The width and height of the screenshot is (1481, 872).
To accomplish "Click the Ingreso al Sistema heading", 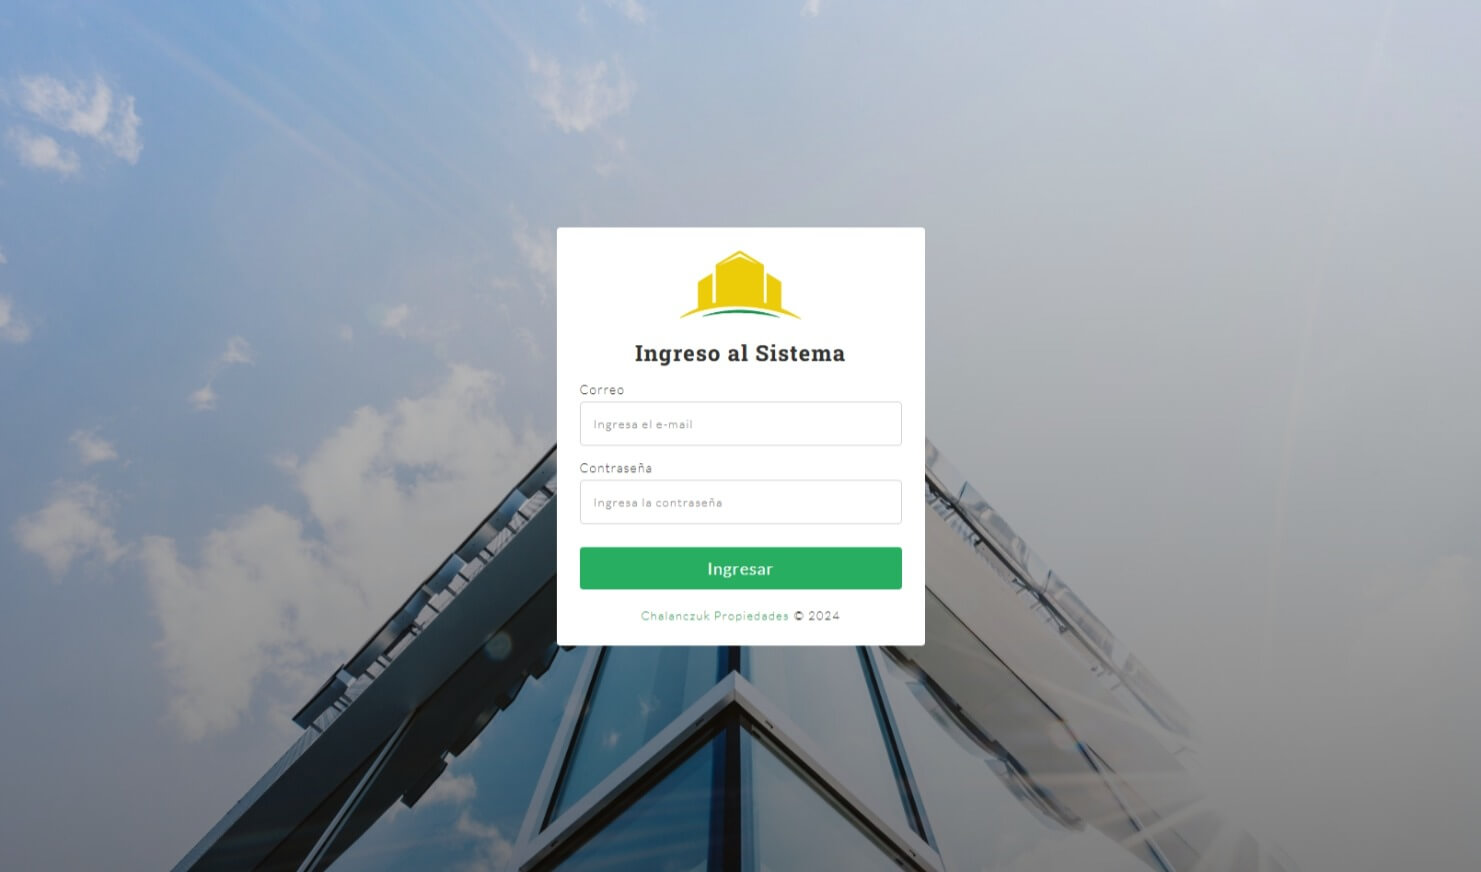I will 740,353.
